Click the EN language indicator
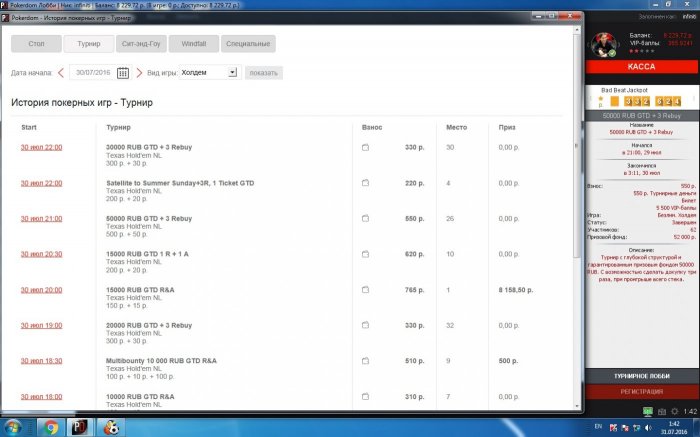Image resolution: width=700 pixels, height=437 pixels. pyautogui.click(x=598, y=427)
